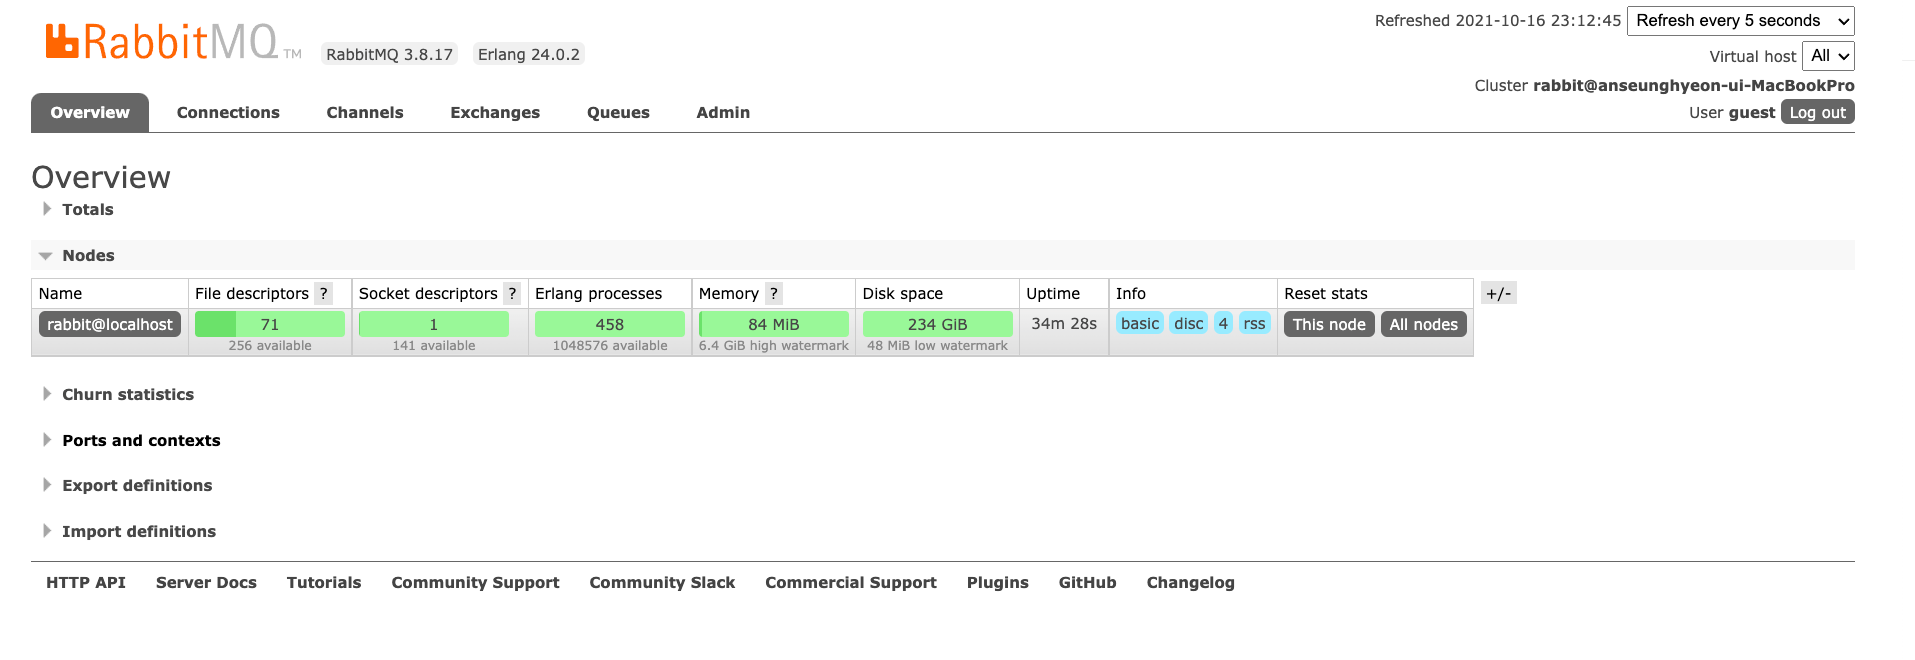
Task: Open the Commercial Support link
Action: point(851,582)
